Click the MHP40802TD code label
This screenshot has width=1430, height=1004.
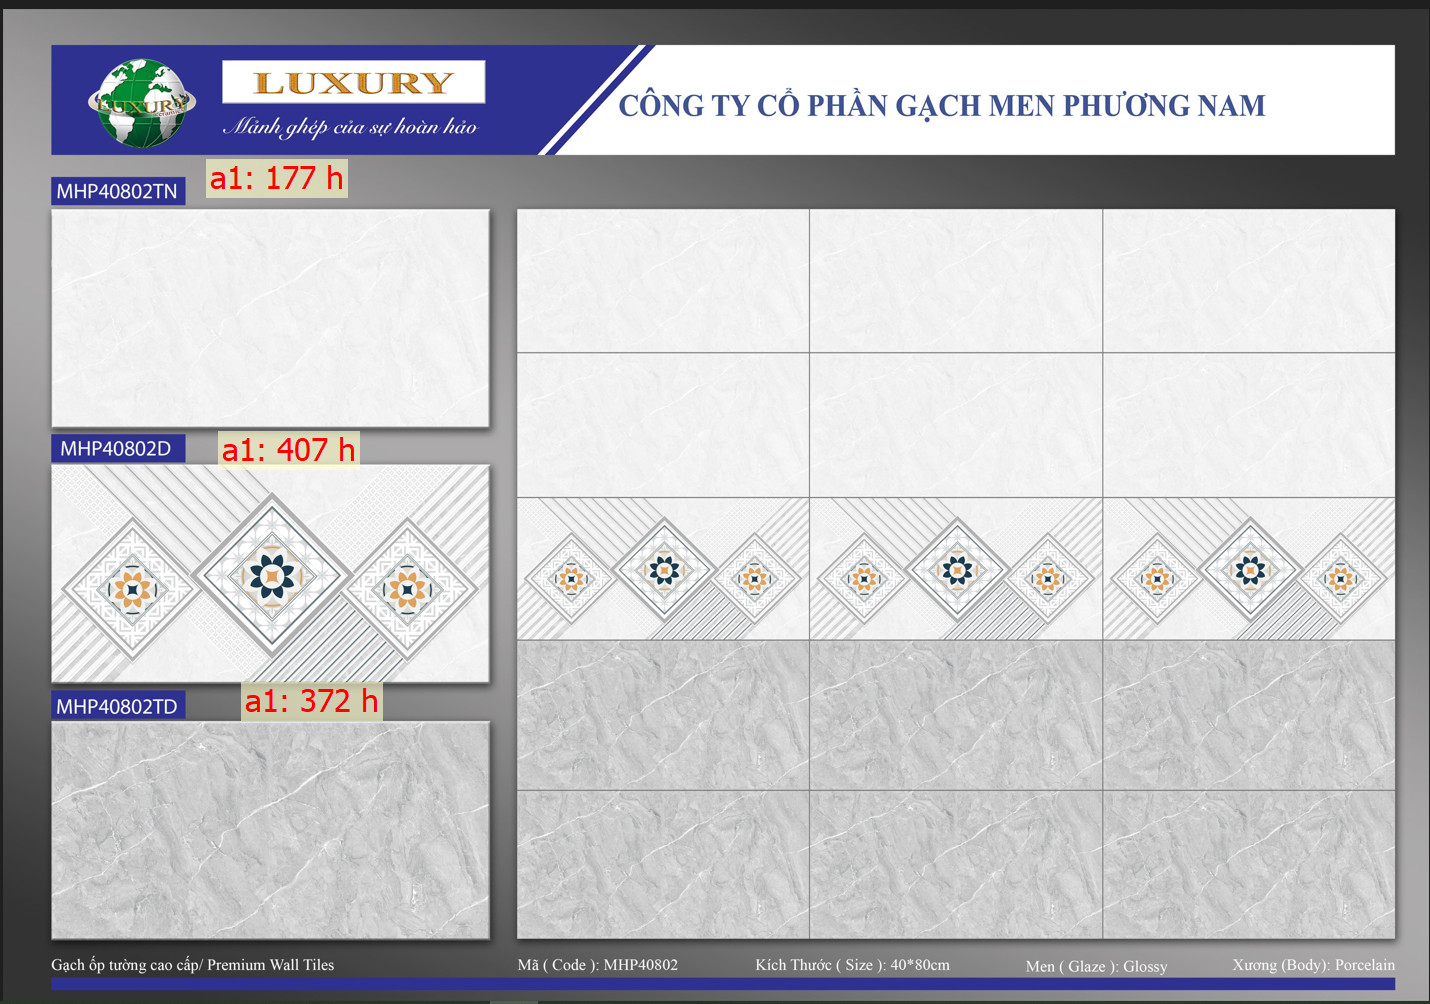coord(118,706)
